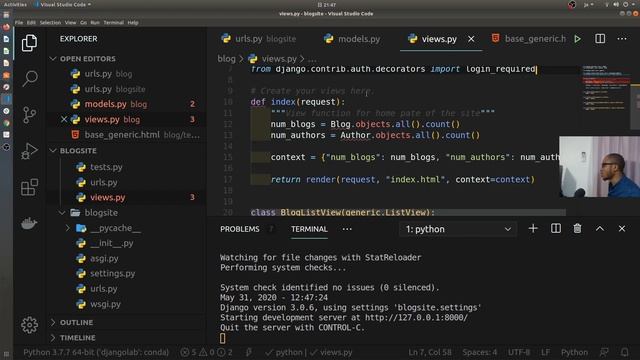Click the class BlogListView code line
The width and height of the screenshot is (640, 360).
[x=342, y=212]
